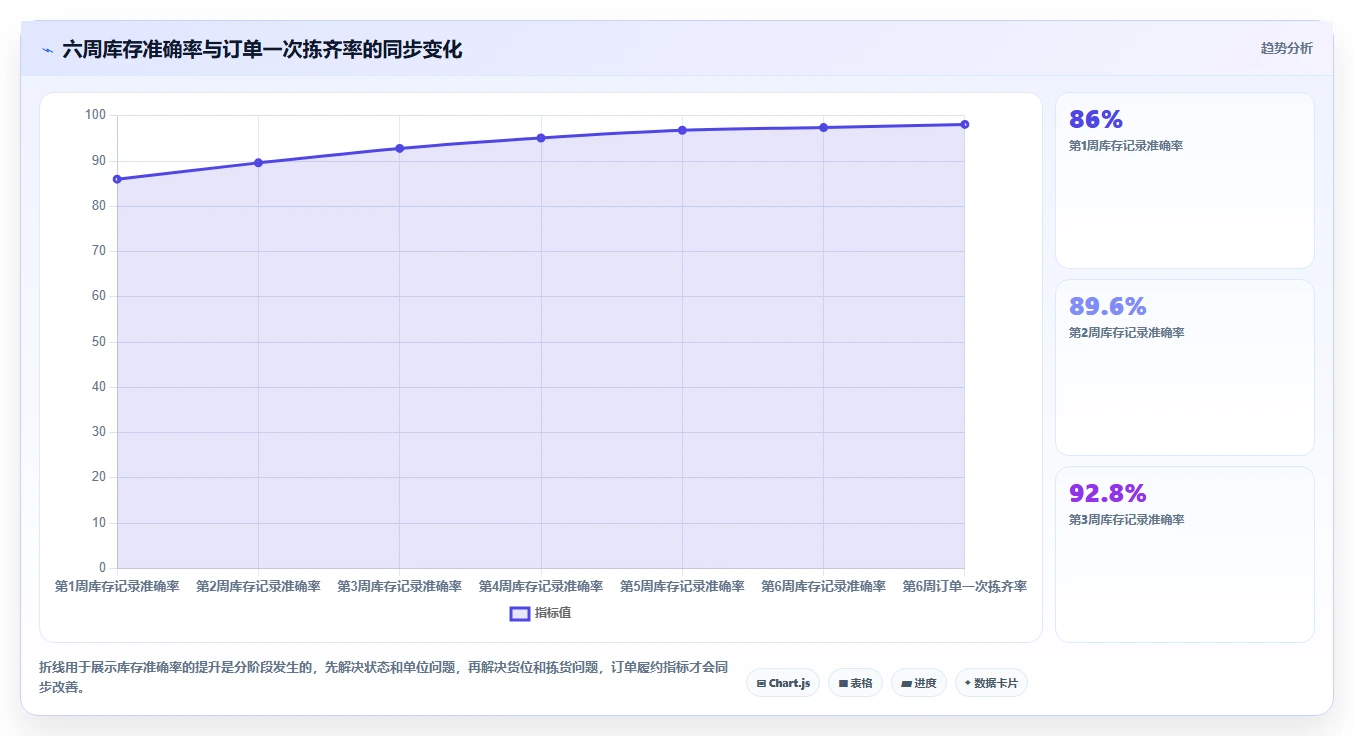Image resolution: width=1354 pixels, height=736 pixels.
Task: Click x-axis label 第4周库存记录准确率
Action: coord(541,586)
